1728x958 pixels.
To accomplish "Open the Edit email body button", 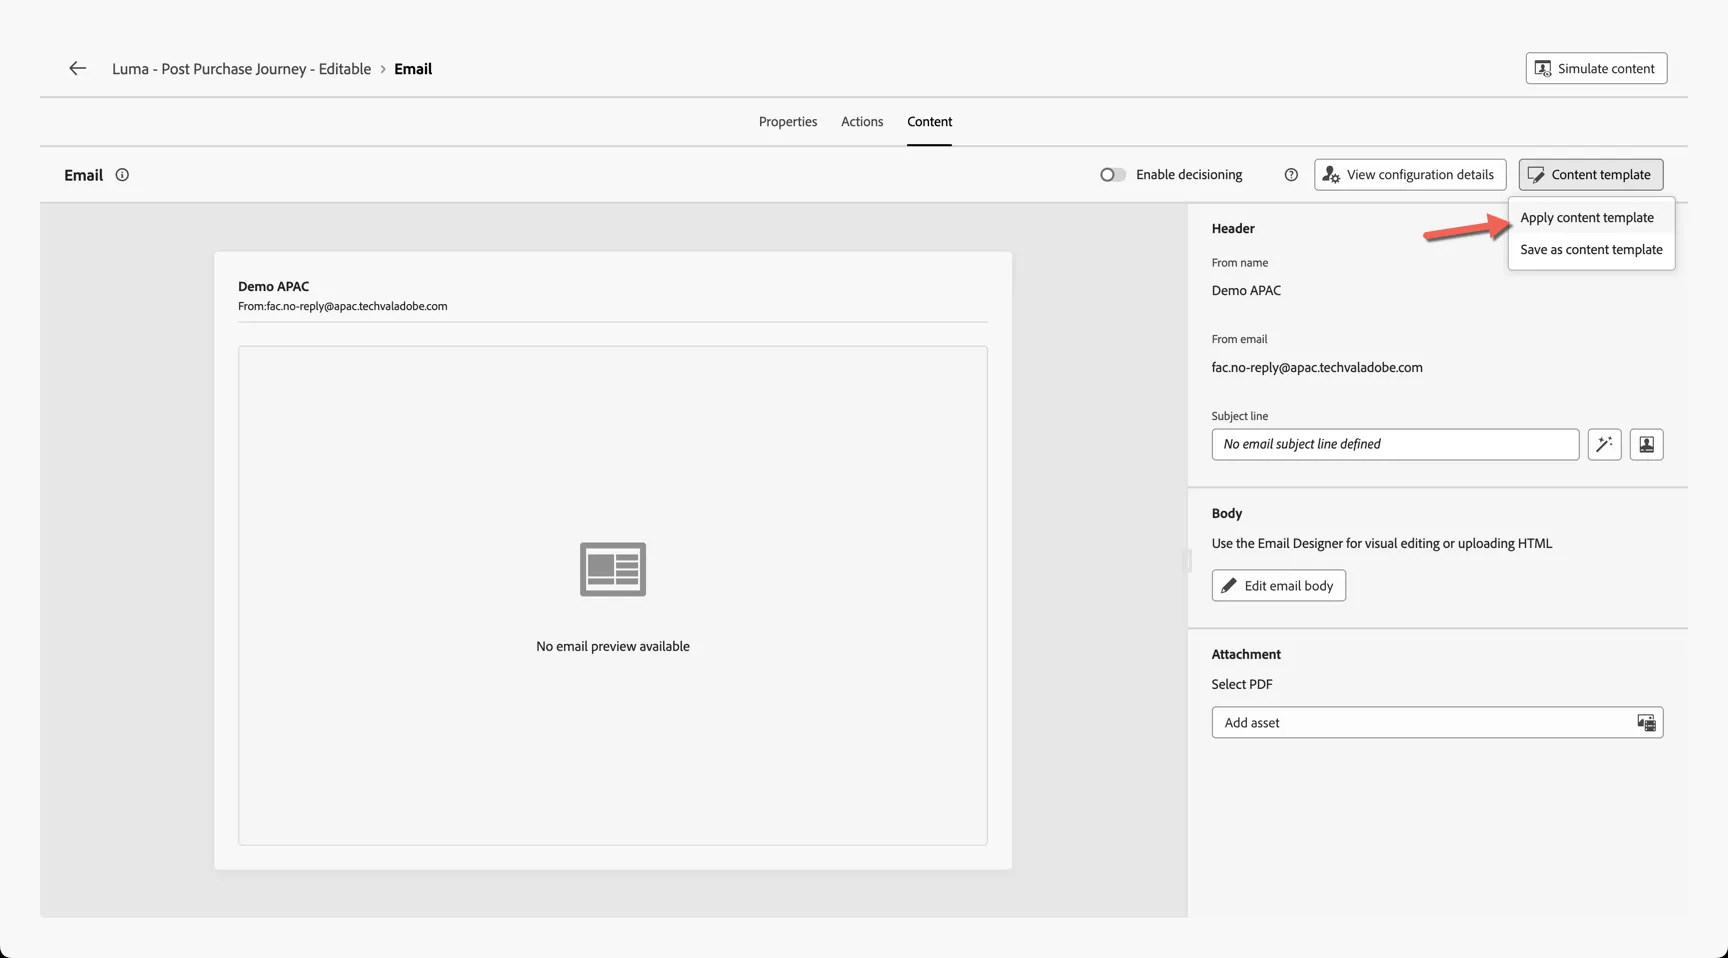I will pyautogui.click(x=1278, y=585).
